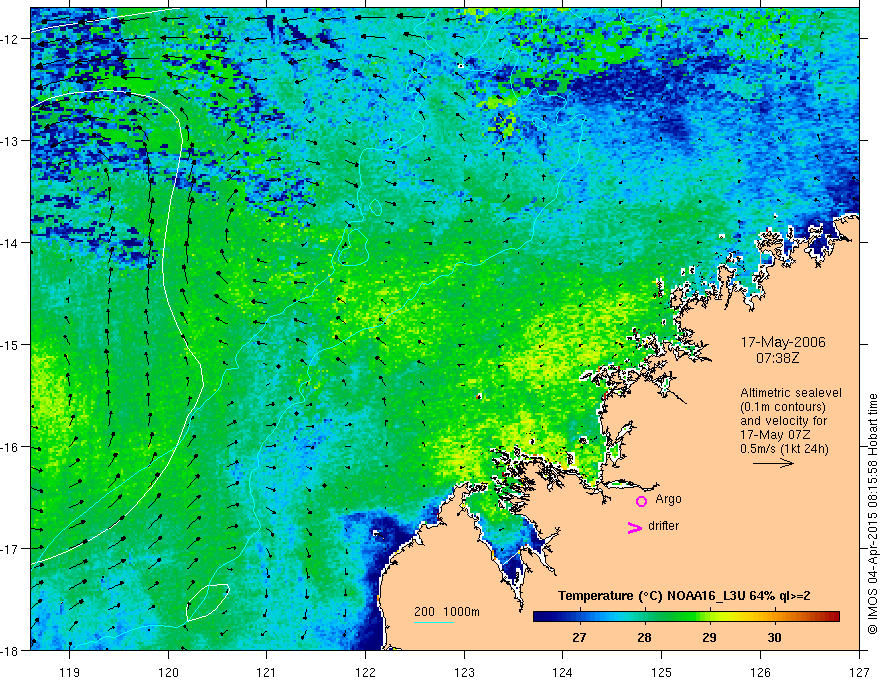880x680 pixels.
Task: Click the magenta Argo circle legend marker
Action: 641,501
